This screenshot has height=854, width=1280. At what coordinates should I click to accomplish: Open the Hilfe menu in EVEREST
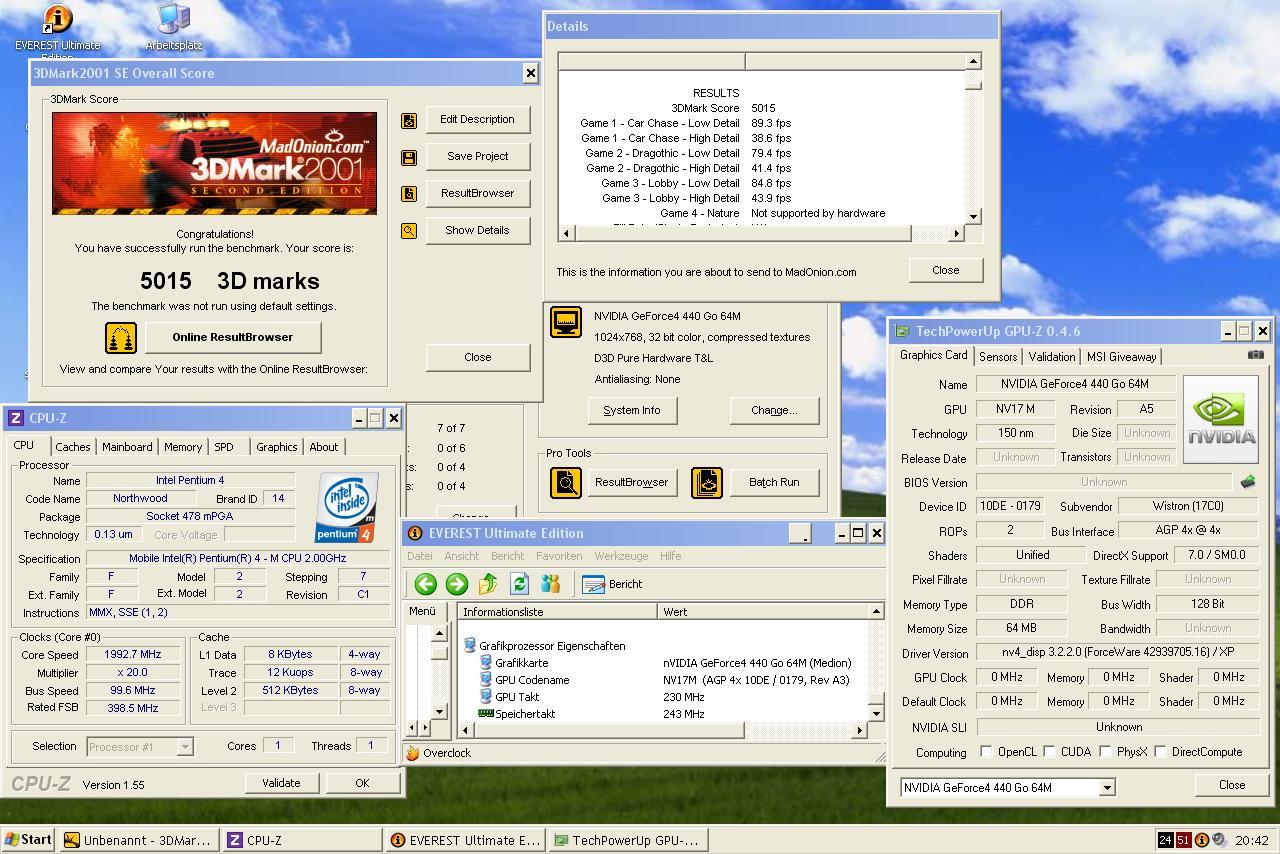(671, 556)
